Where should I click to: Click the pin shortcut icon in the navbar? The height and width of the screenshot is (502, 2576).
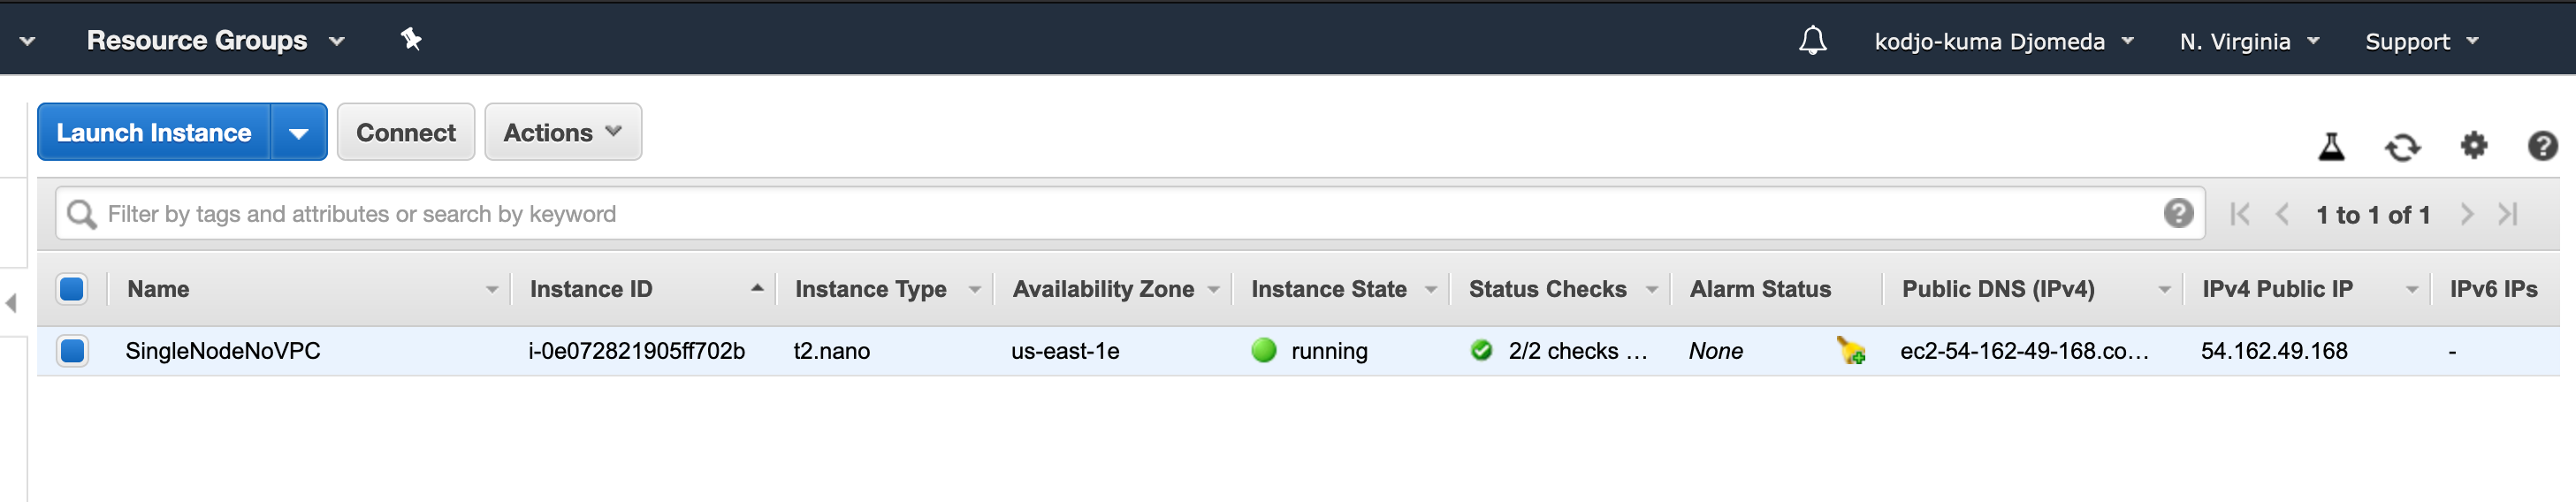coord(411,40)
